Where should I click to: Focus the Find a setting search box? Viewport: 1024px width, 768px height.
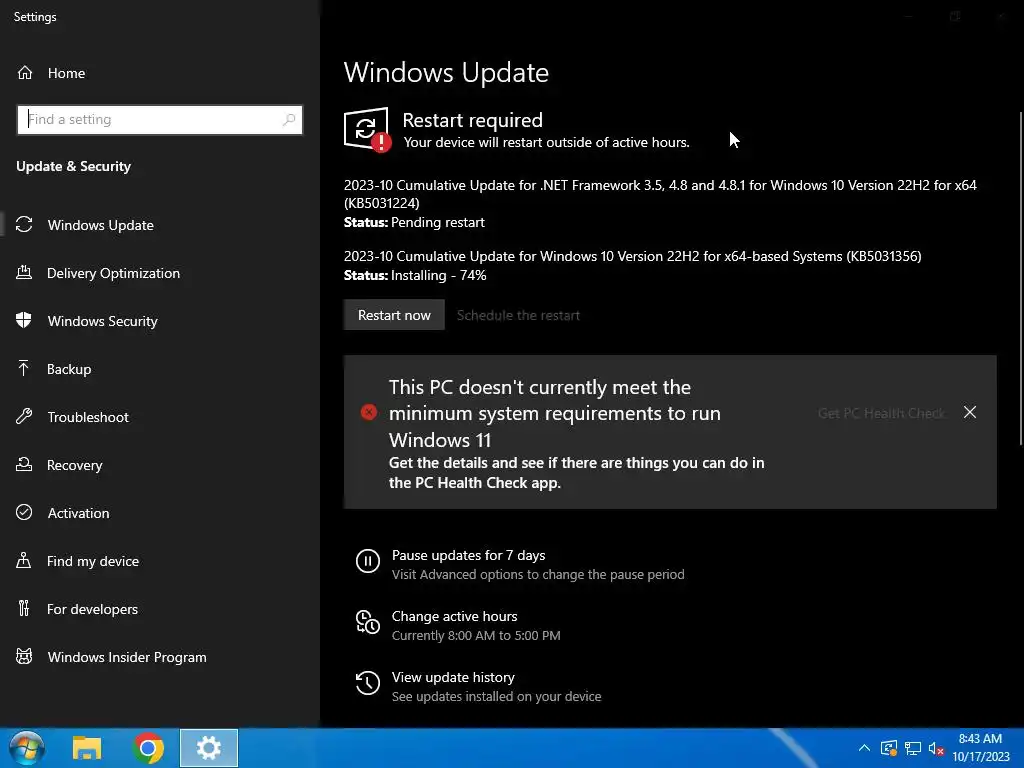[x=160, y=120]
